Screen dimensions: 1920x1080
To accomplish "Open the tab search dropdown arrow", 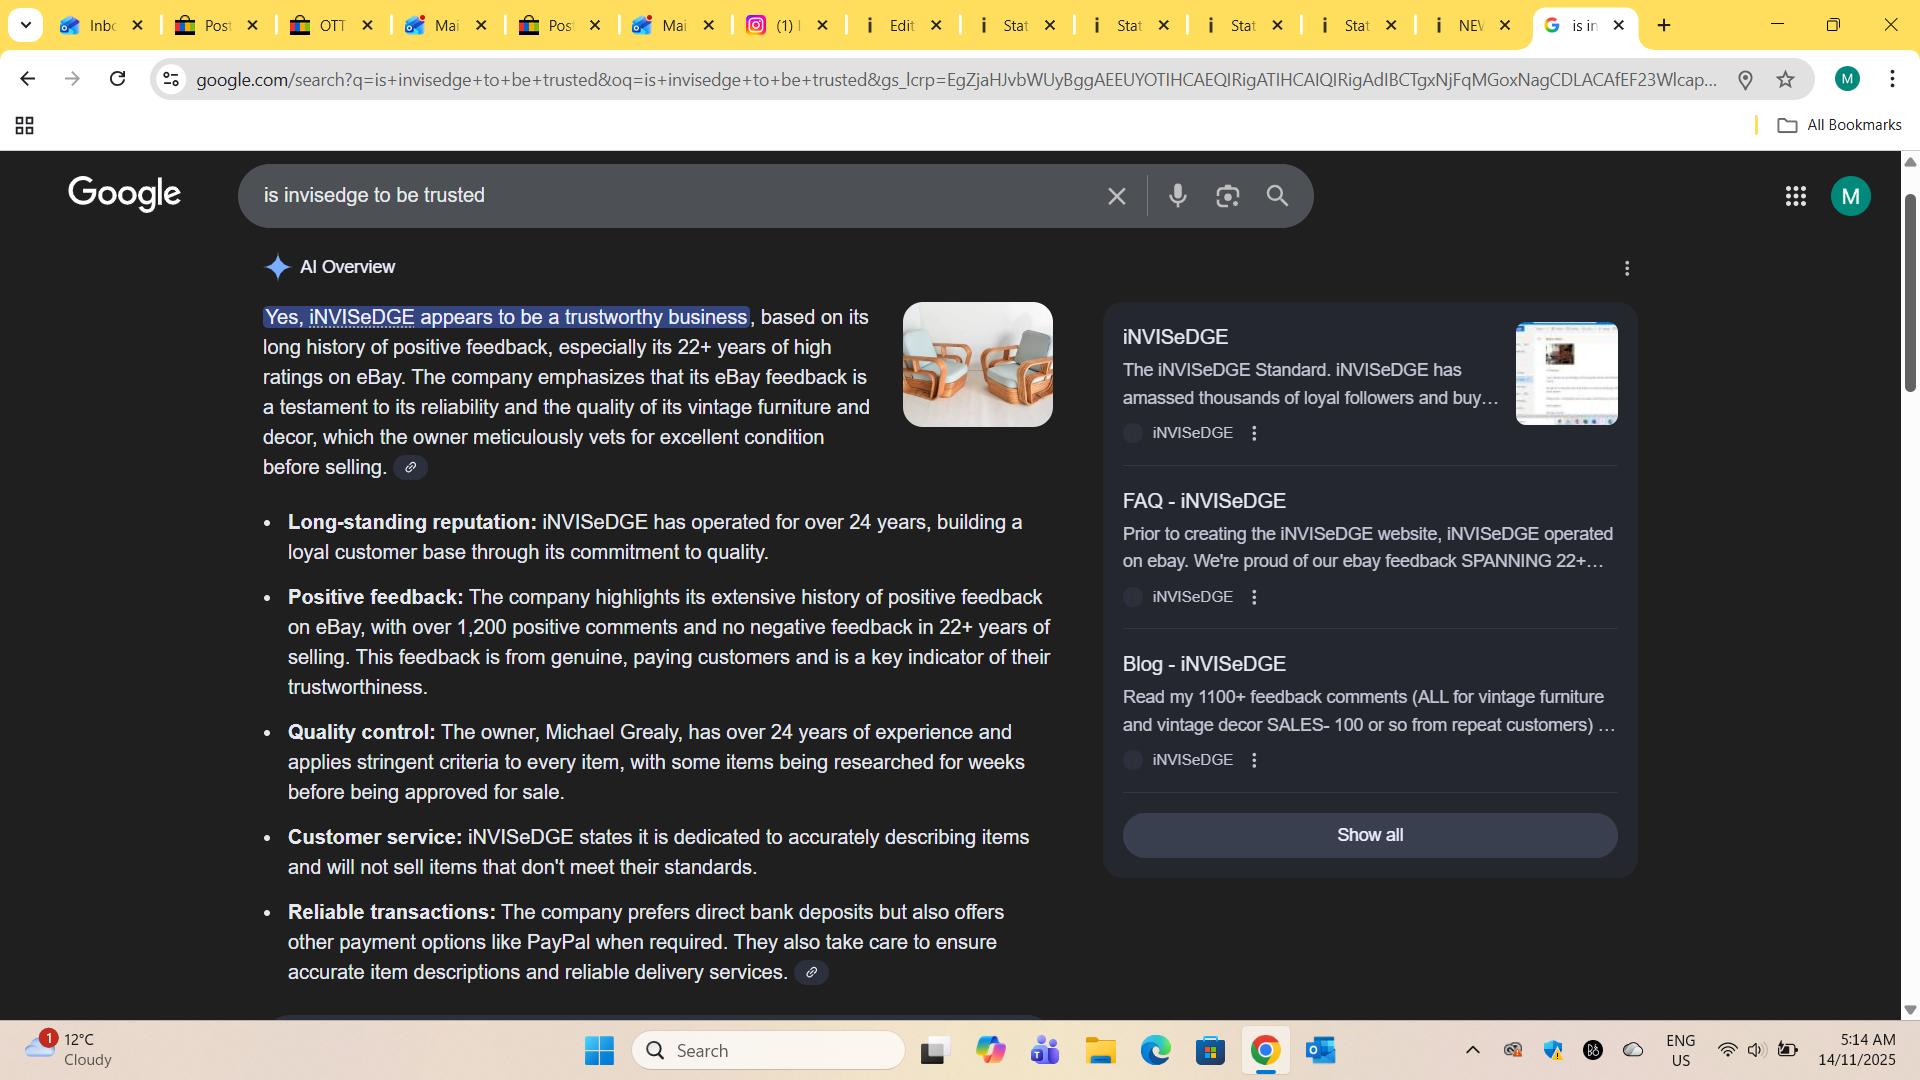I will (x=25, y=25).
